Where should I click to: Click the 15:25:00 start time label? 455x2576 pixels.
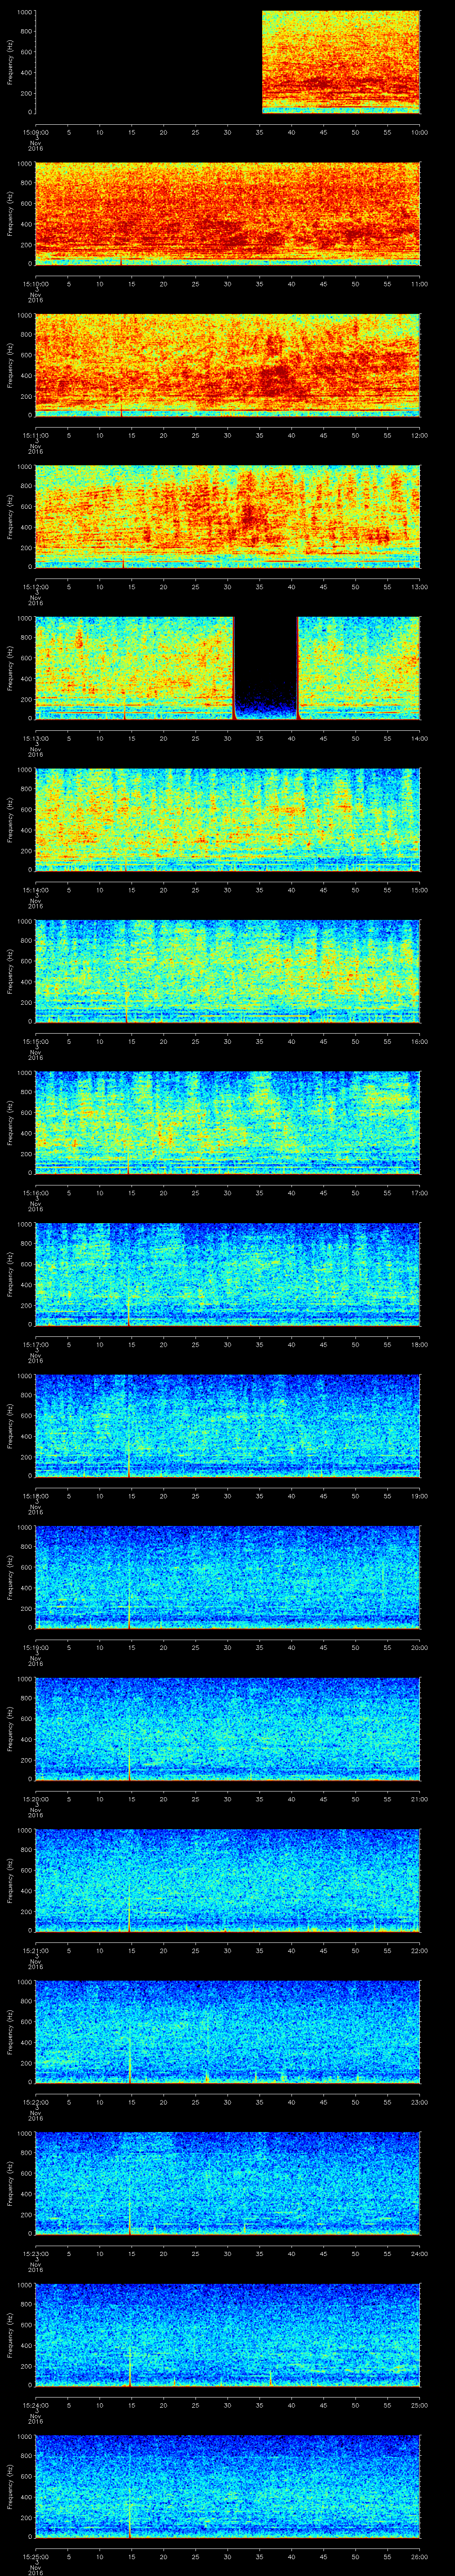35,2556
